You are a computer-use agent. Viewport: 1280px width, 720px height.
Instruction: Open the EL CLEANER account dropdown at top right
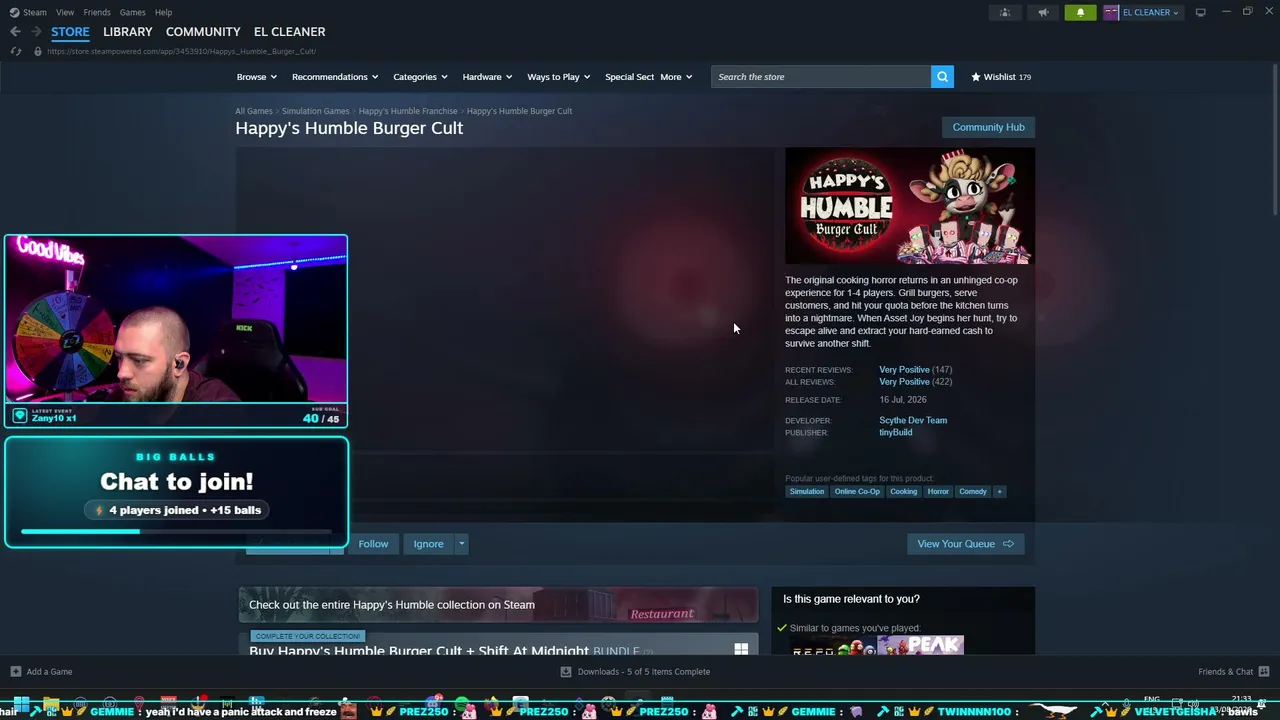(1142, 12)
